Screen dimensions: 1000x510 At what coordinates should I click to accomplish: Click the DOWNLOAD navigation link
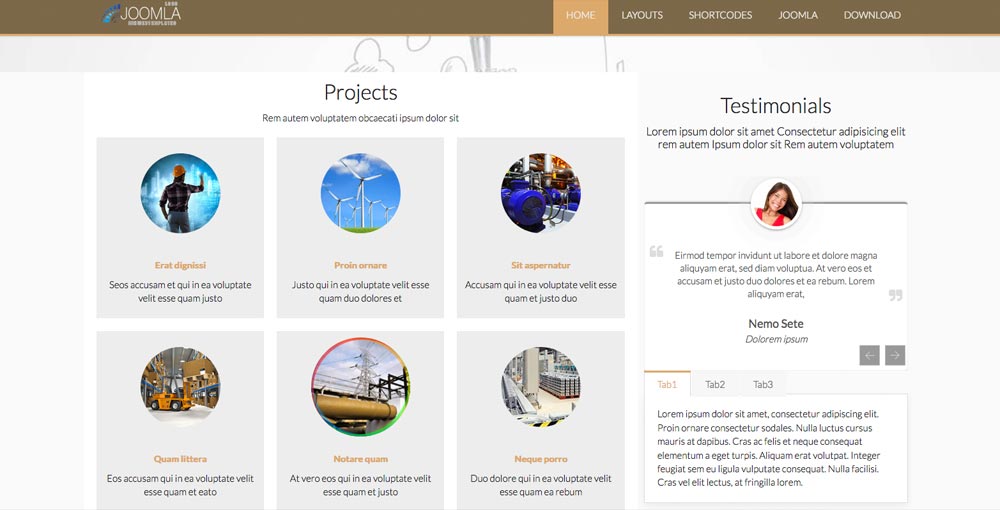tap(872, 15)
